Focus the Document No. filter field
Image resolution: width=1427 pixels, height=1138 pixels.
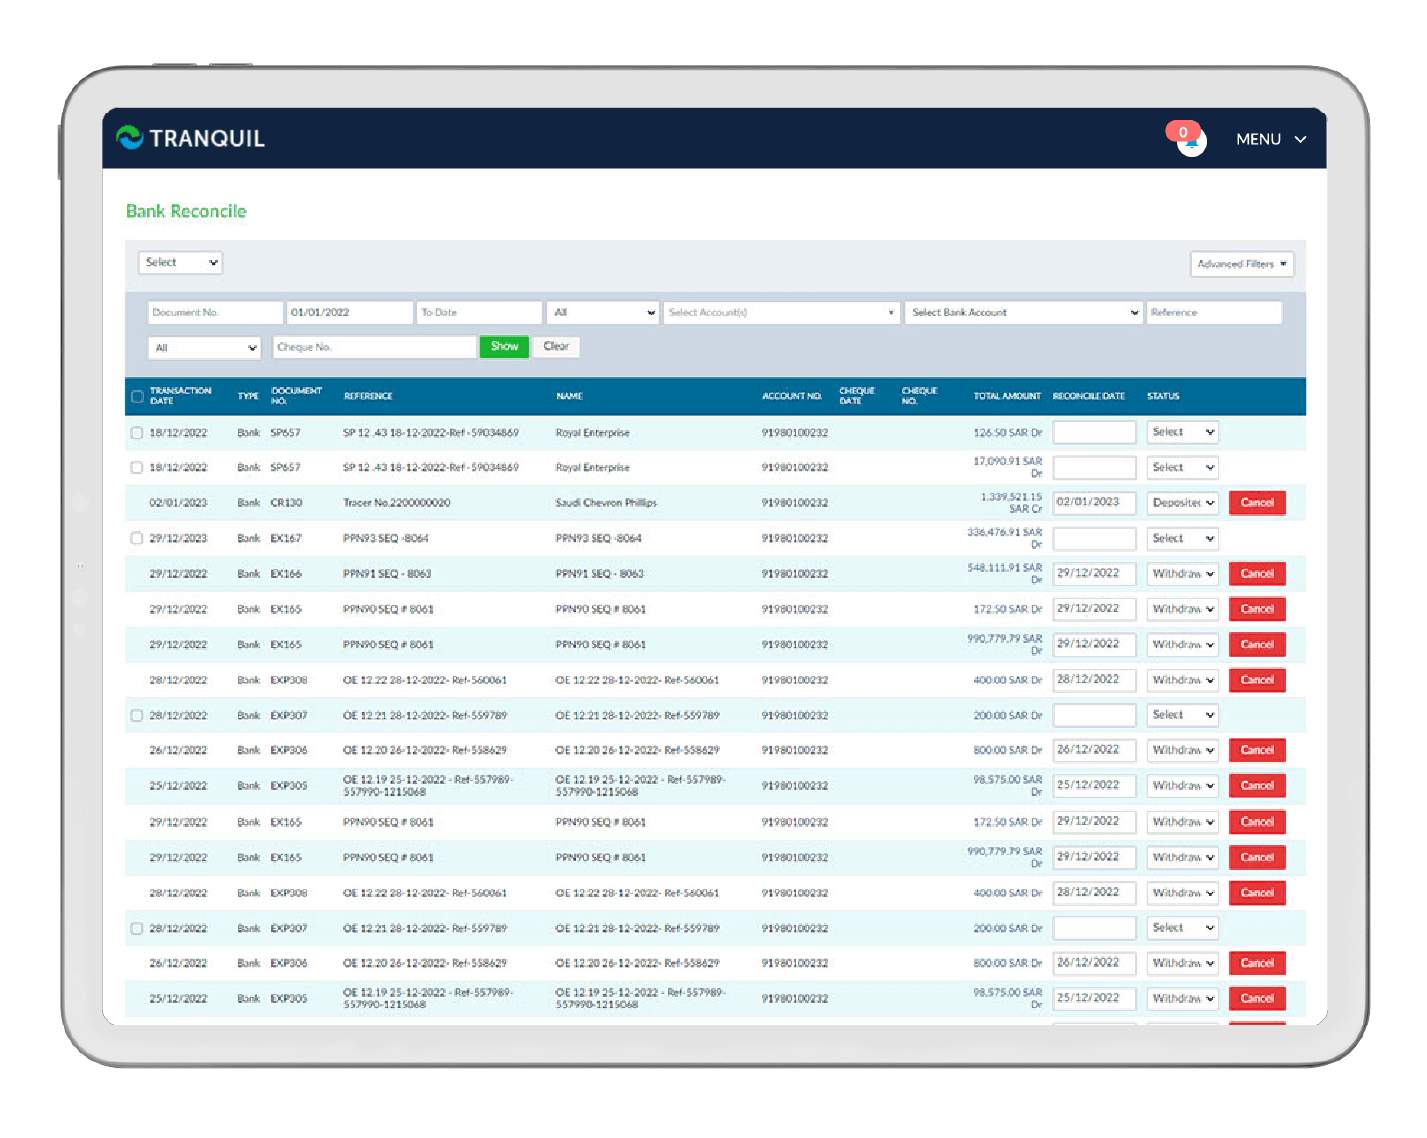coord(215,312)
